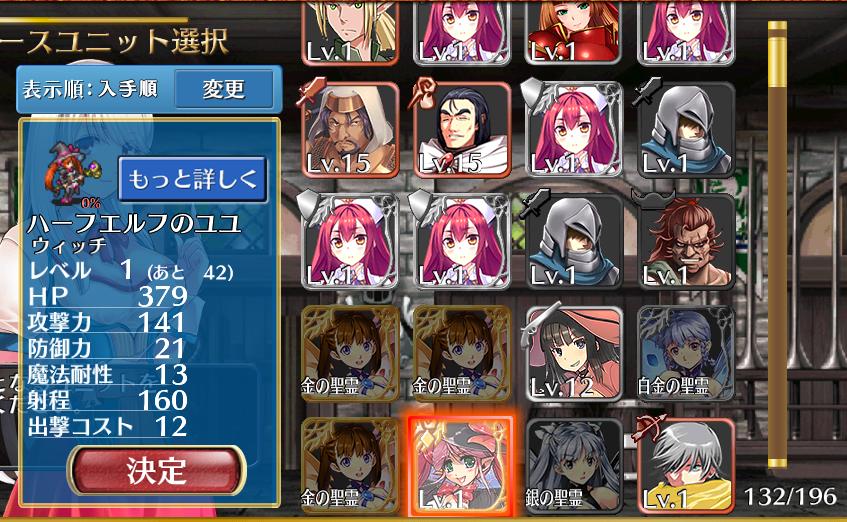
Task: Select the helmeted soldier beside the brute
Action: pyautogui.click(x=574, y=242)
